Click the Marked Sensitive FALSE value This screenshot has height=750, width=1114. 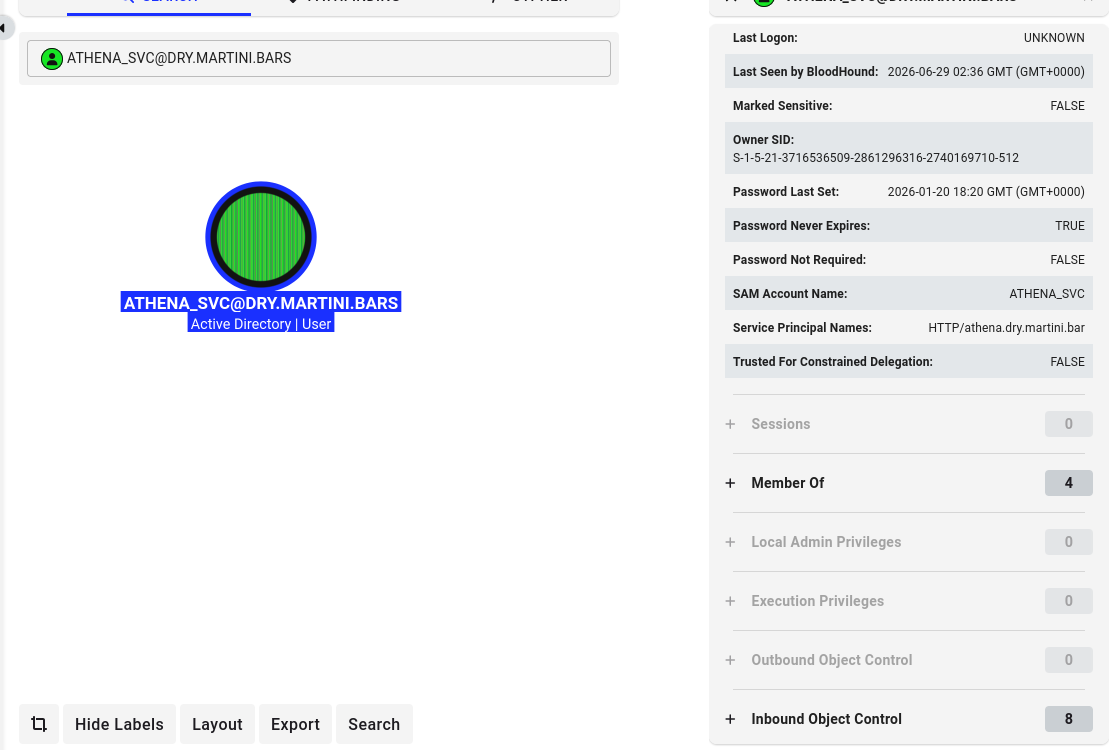click(1067, 106)
